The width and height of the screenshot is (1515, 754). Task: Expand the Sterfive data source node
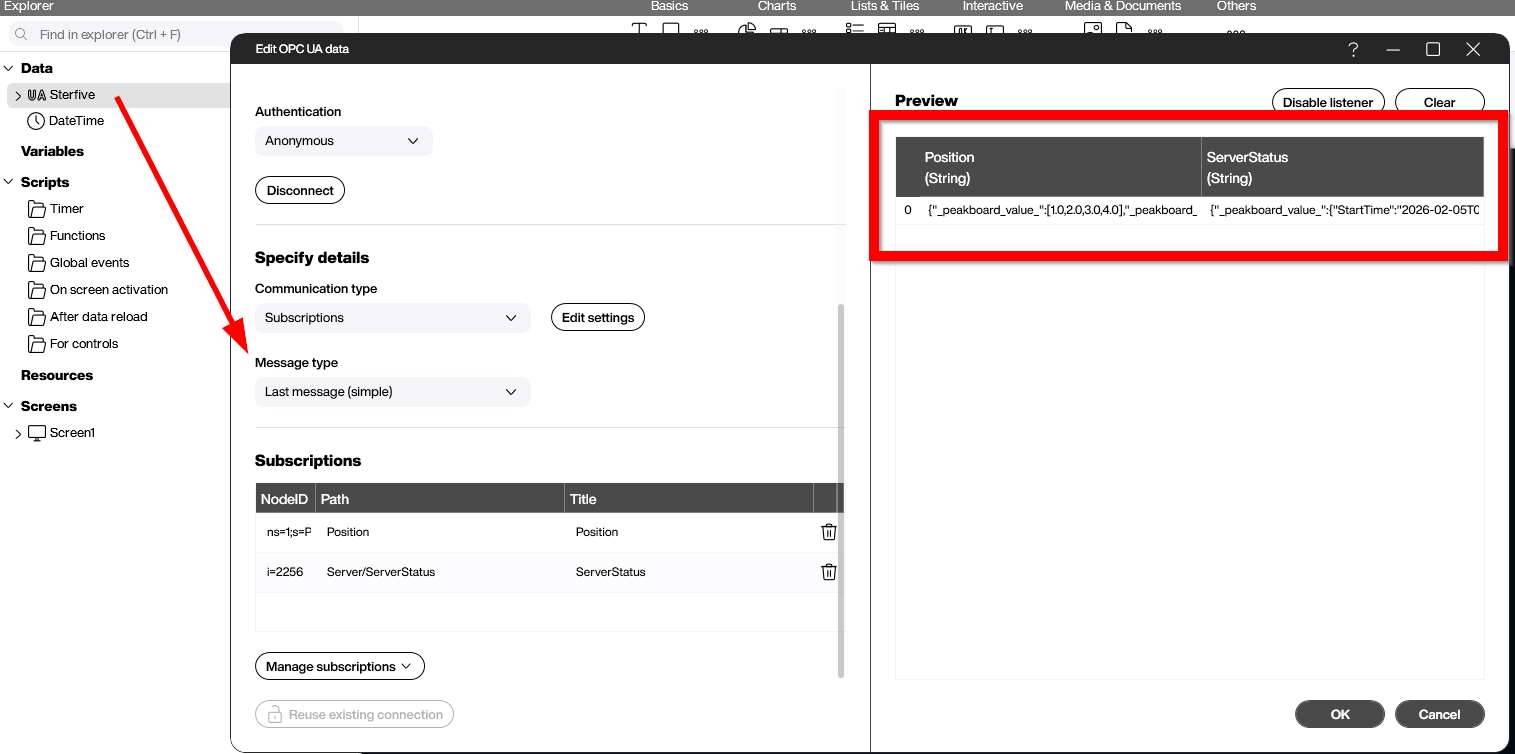coord(18,94)
